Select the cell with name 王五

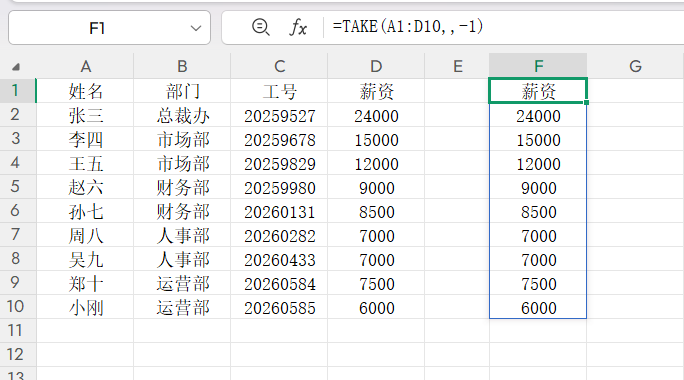coord(86,164)
